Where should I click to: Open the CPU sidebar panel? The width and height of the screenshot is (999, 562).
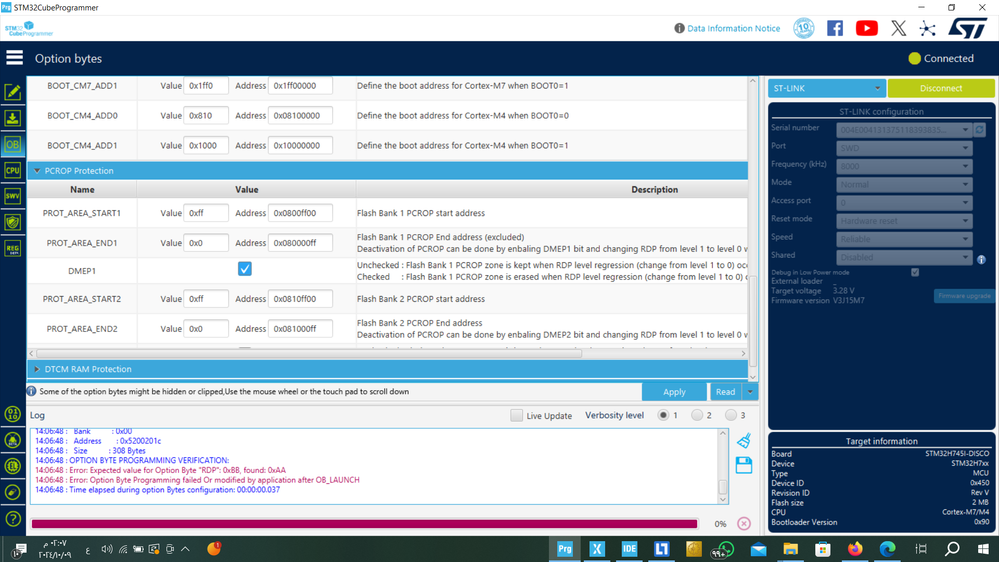pyautogui.click(x=13, y=170)
